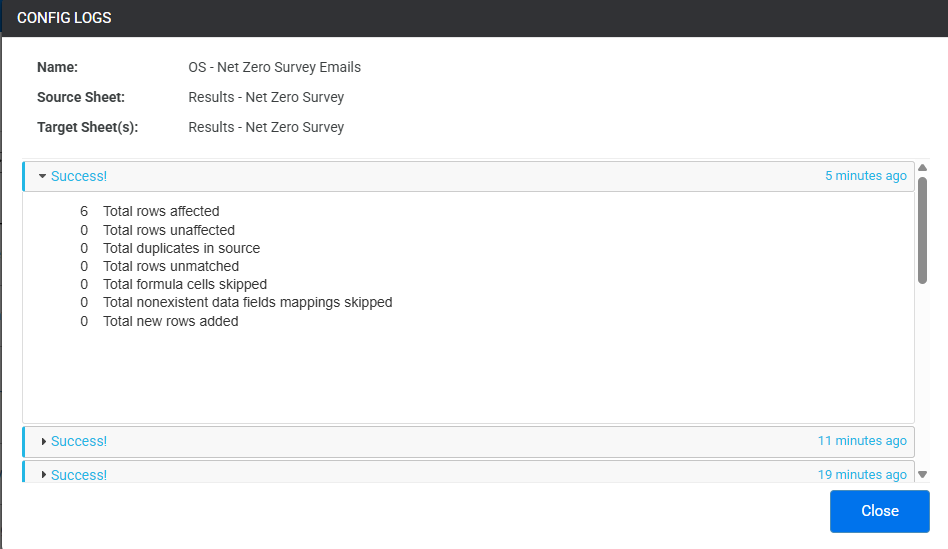Expand the Success! log from 11 minutes ago
The image size is (948, 549).
(44, 441)
